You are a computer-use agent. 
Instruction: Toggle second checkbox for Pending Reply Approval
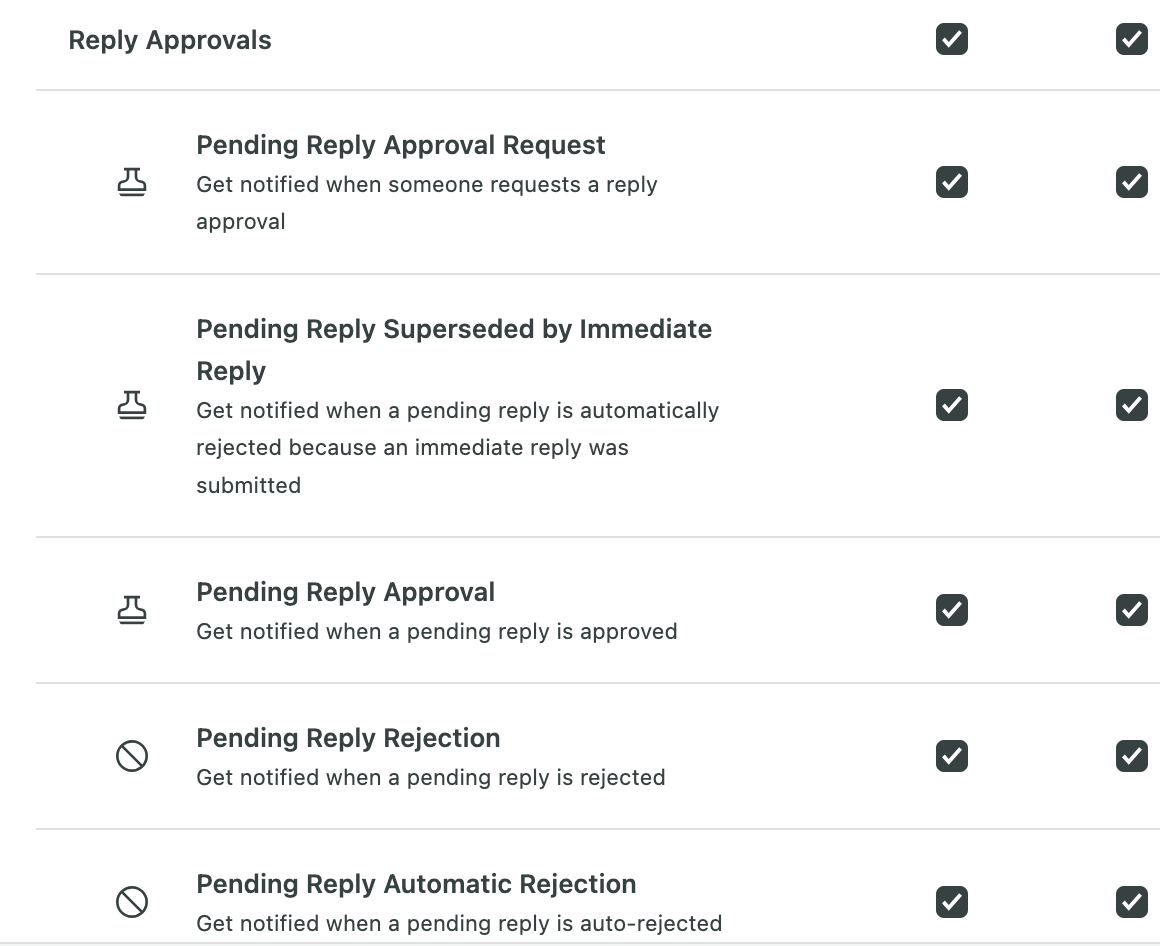(1131, 610)
